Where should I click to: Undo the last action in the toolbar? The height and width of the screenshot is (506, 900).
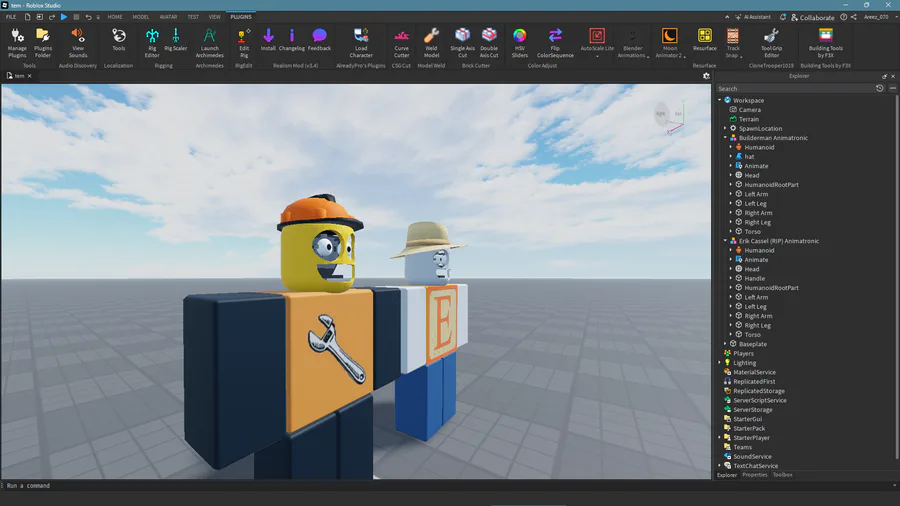pos(88,17)
